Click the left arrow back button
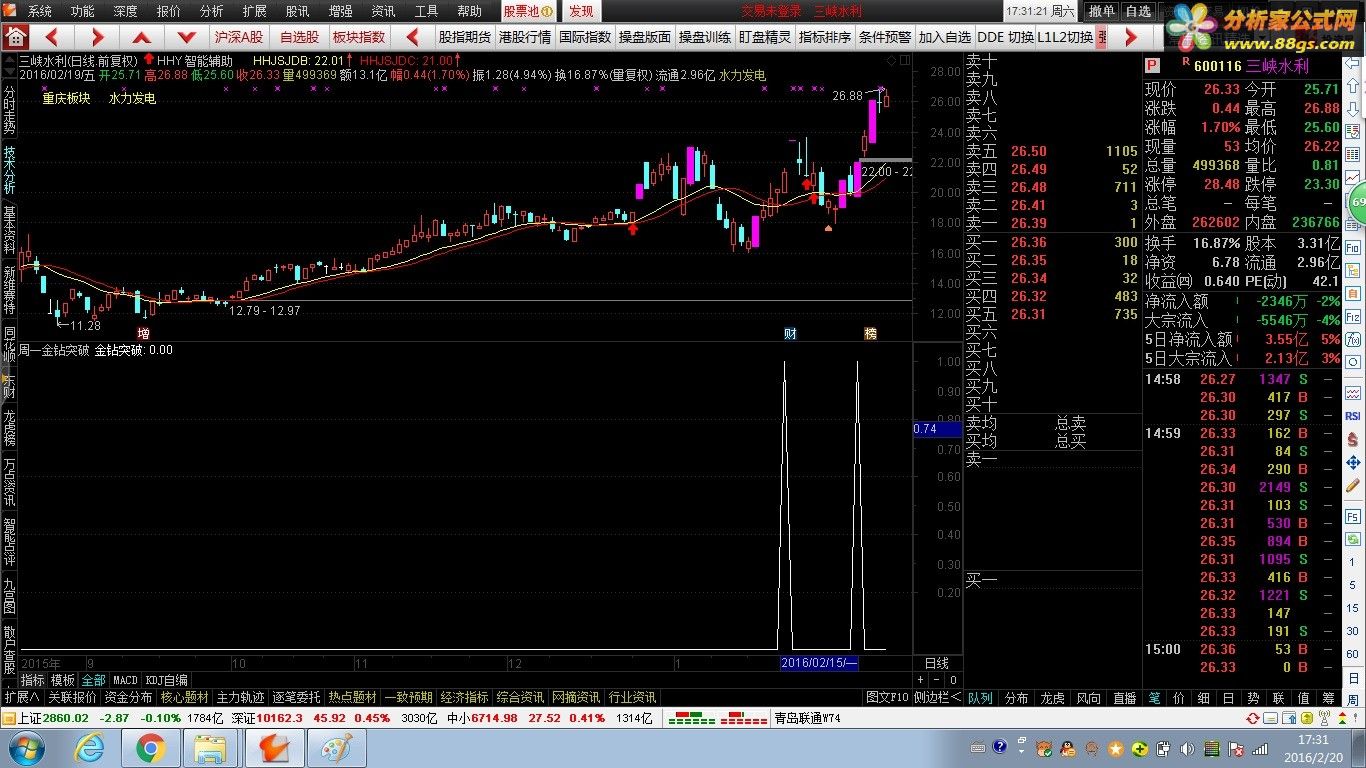The height and width of the screenshot is (768, 1366). pos(53,37)
